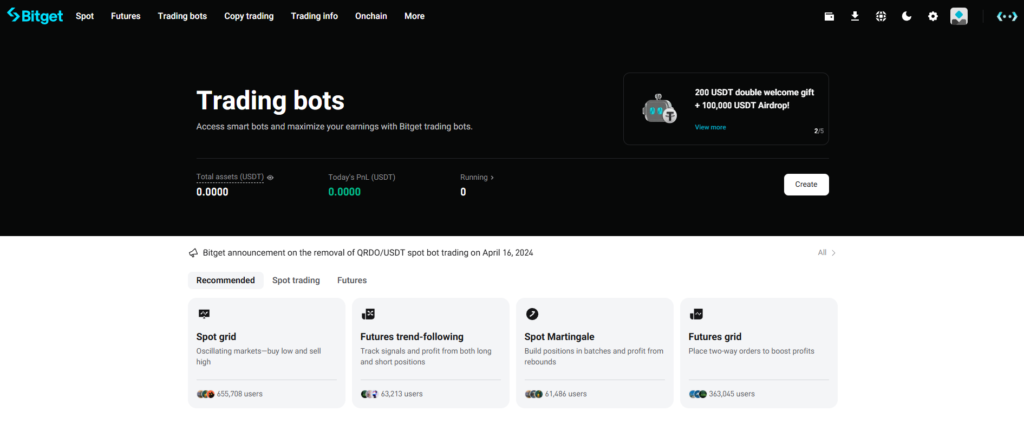Click the 363,045 users text
Screen dimensions: 1024x431
[731, 394]
